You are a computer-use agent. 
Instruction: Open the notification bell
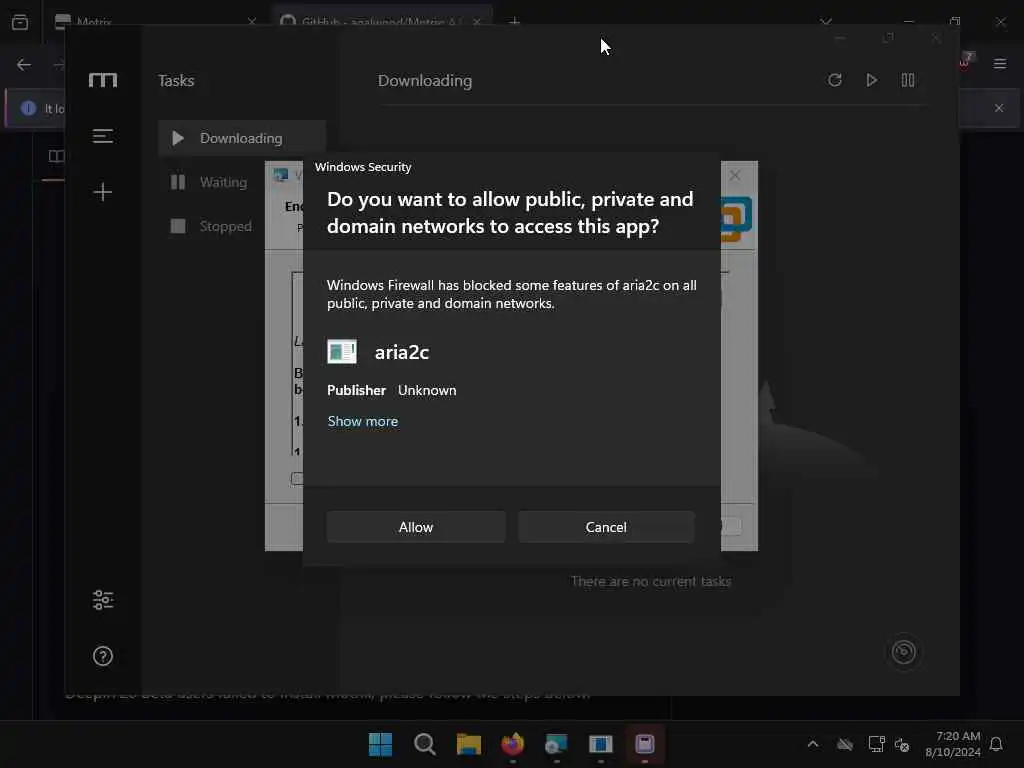[997, 744]
